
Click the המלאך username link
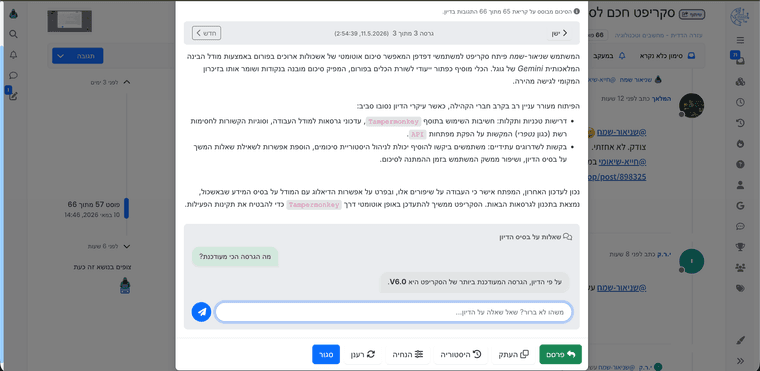(x=662, y=98)
